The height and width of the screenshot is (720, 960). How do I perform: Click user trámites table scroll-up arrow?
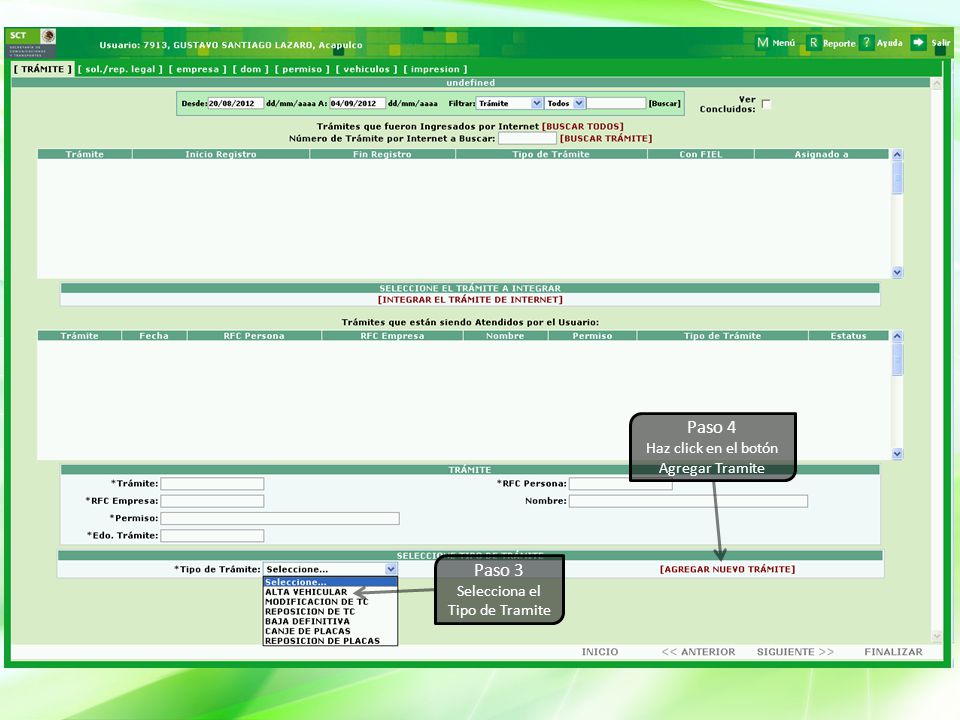click(x=897, y=336)
